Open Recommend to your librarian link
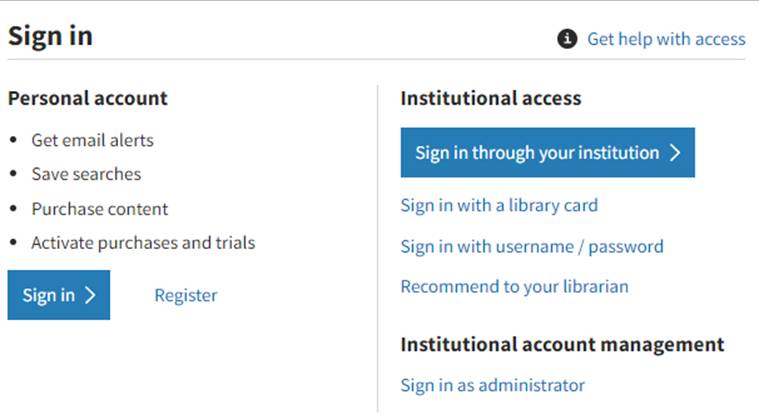Image resolution: width=759 pixels, height=415 pixels. click(x=514, y=286)
